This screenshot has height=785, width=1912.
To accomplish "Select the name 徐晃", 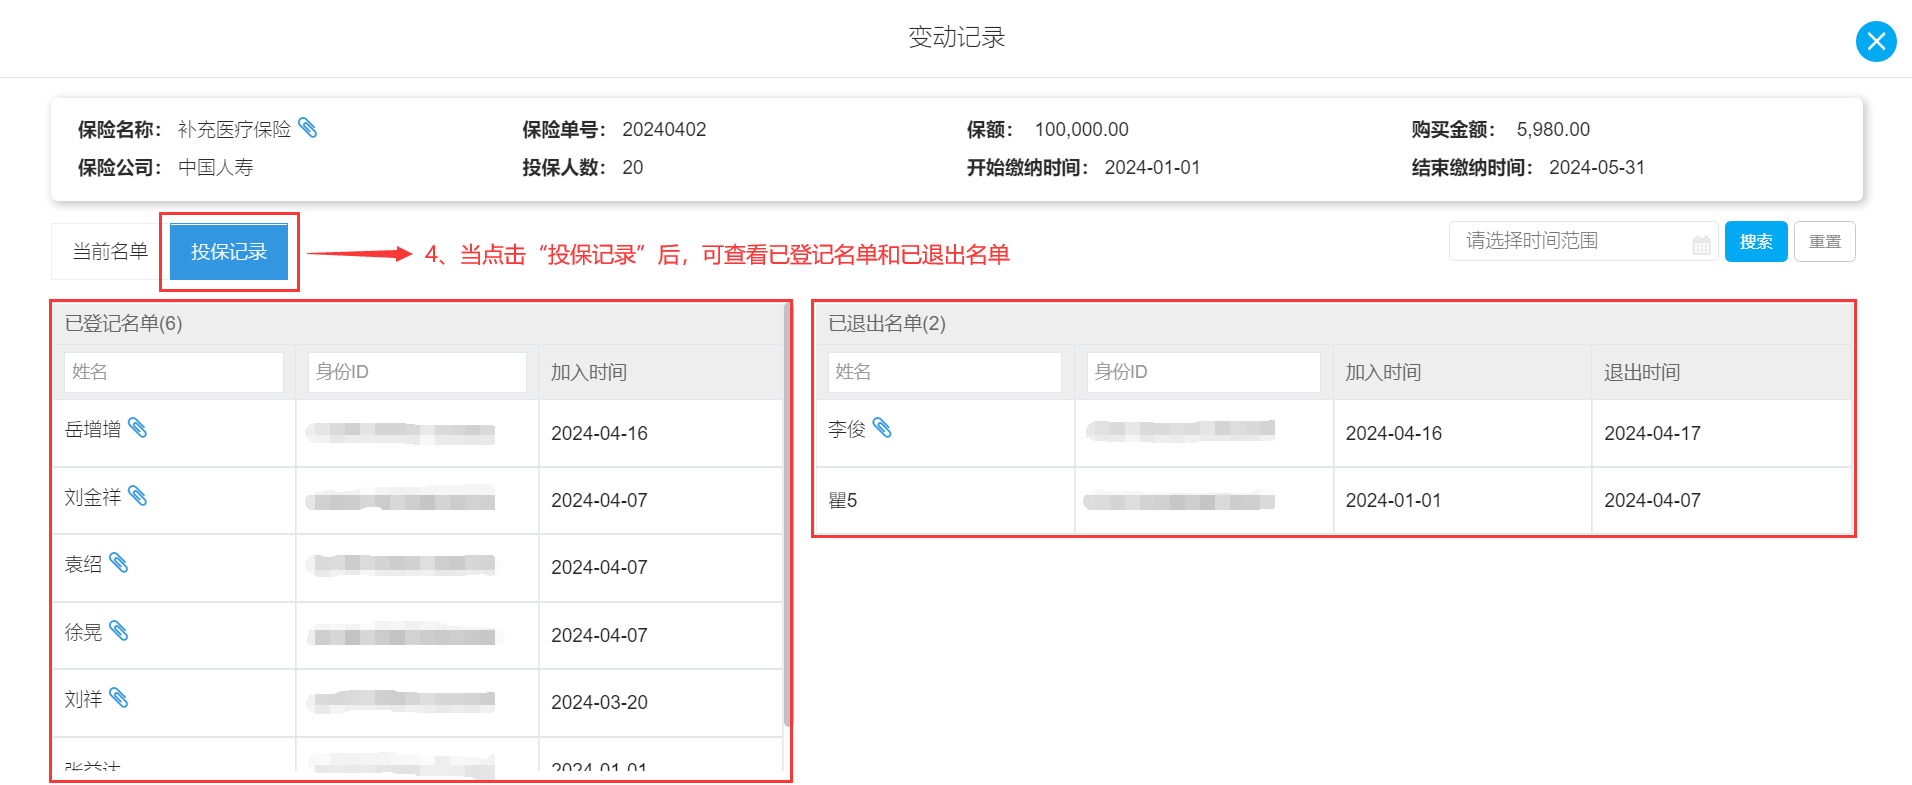I will (83, 632).
